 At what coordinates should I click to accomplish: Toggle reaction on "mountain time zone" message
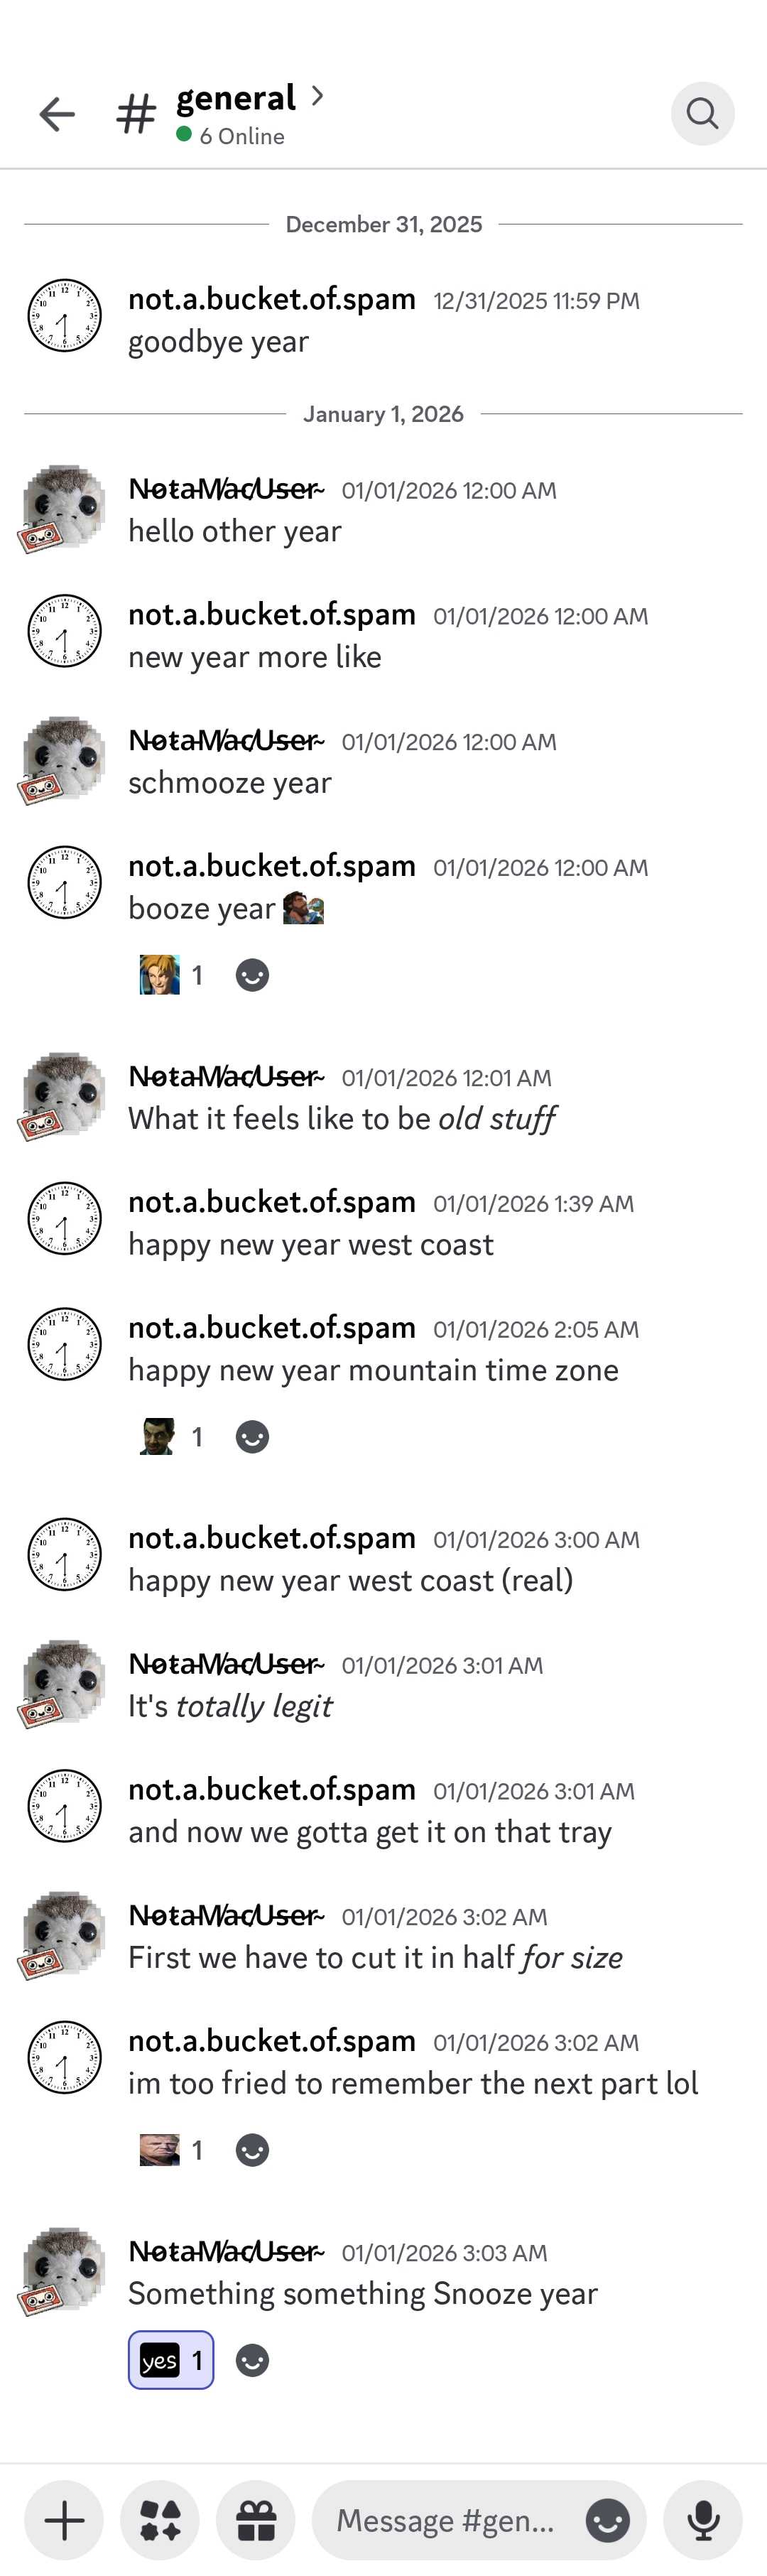coord(171,1437)
